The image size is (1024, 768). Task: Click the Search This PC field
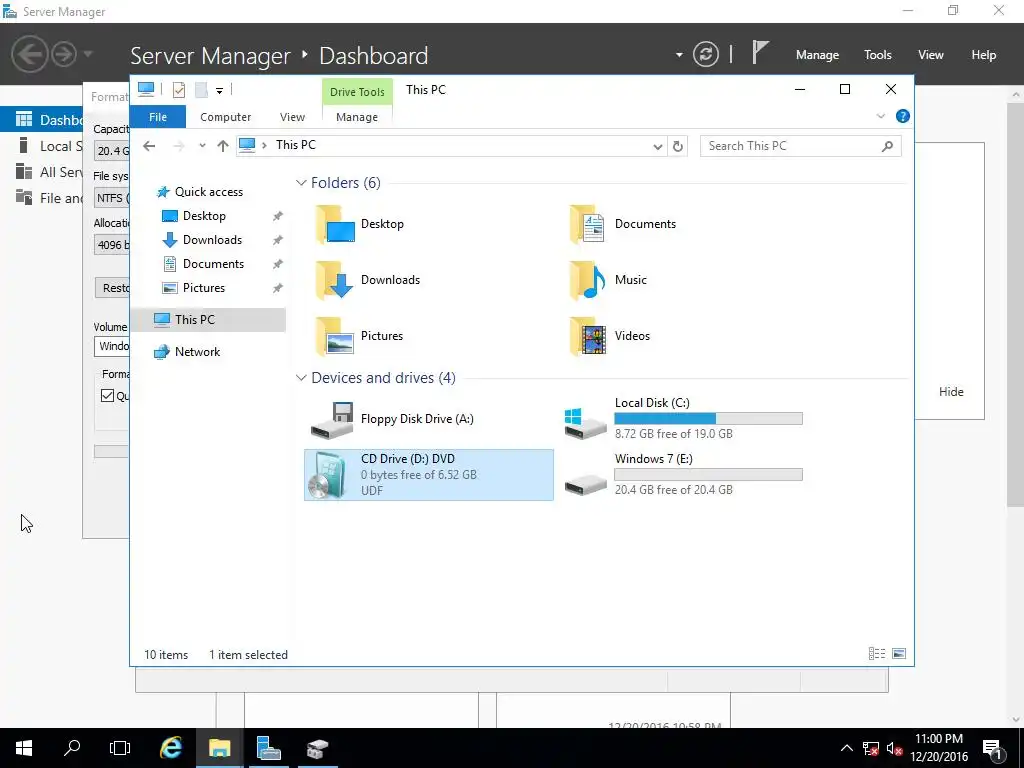[801, 146]
